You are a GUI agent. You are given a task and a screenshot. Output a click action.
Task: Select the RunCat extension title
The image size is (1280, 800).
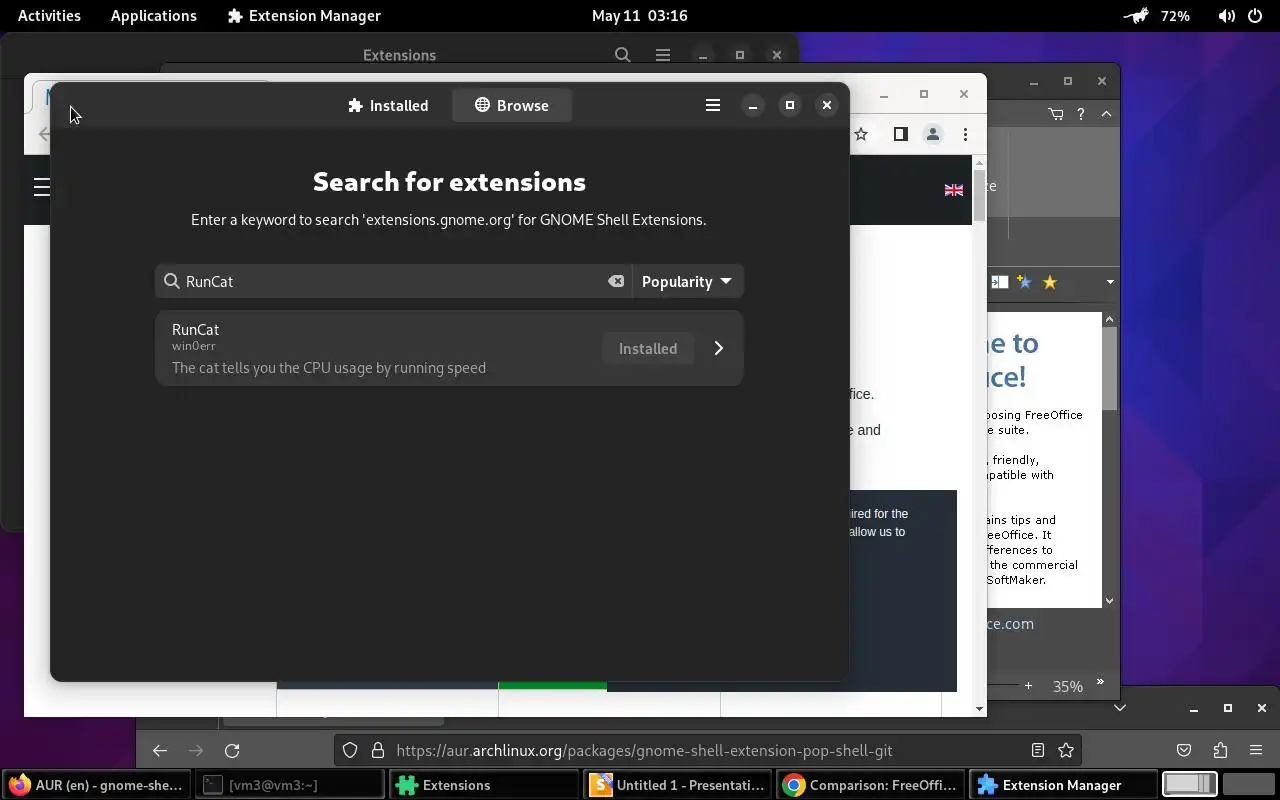pos(195,329)
